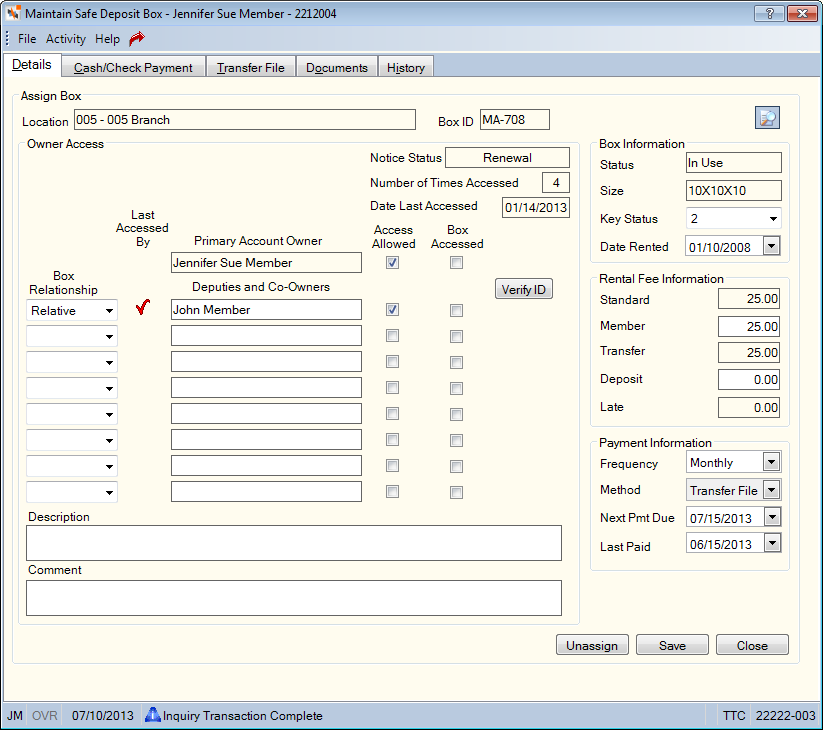Expand the Relative box relationship dropdown
823x730 pixels.
pyautogui.click(x=109, y=311)
